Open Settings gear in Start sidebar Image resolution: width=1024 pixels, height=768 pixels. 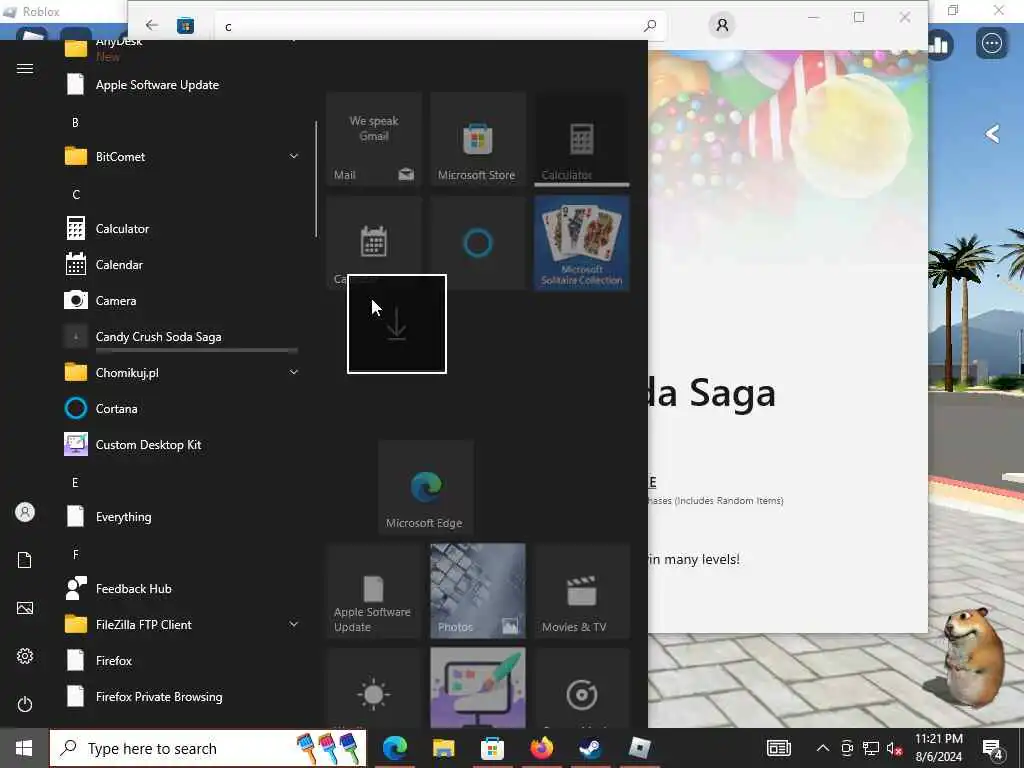[x=25, y=656]
